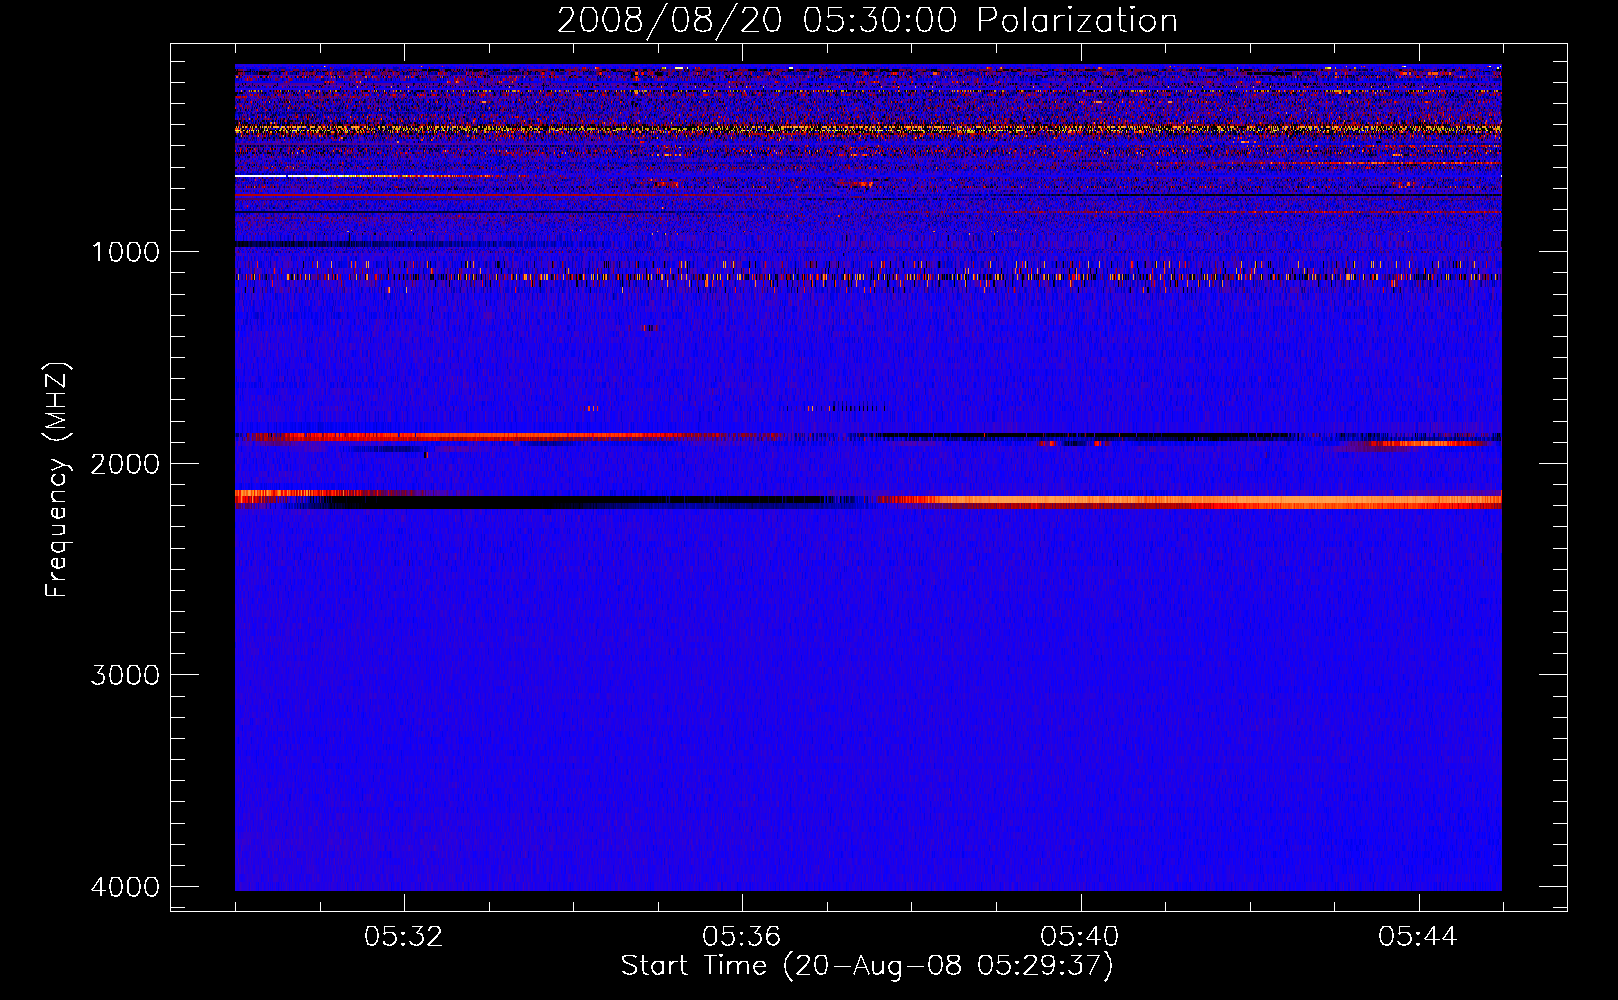Click the 1000 frequency tick label

click(126, 251)
